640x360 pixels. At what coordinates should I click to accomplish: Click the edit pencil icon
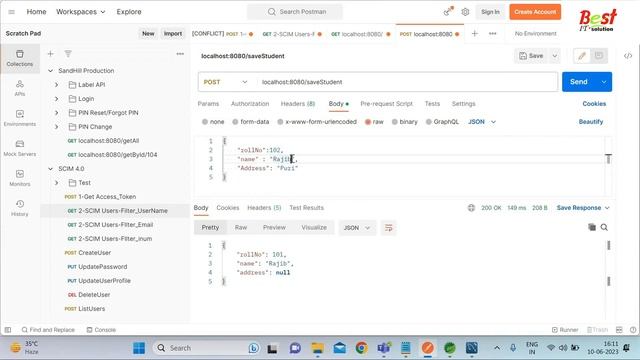582,56
